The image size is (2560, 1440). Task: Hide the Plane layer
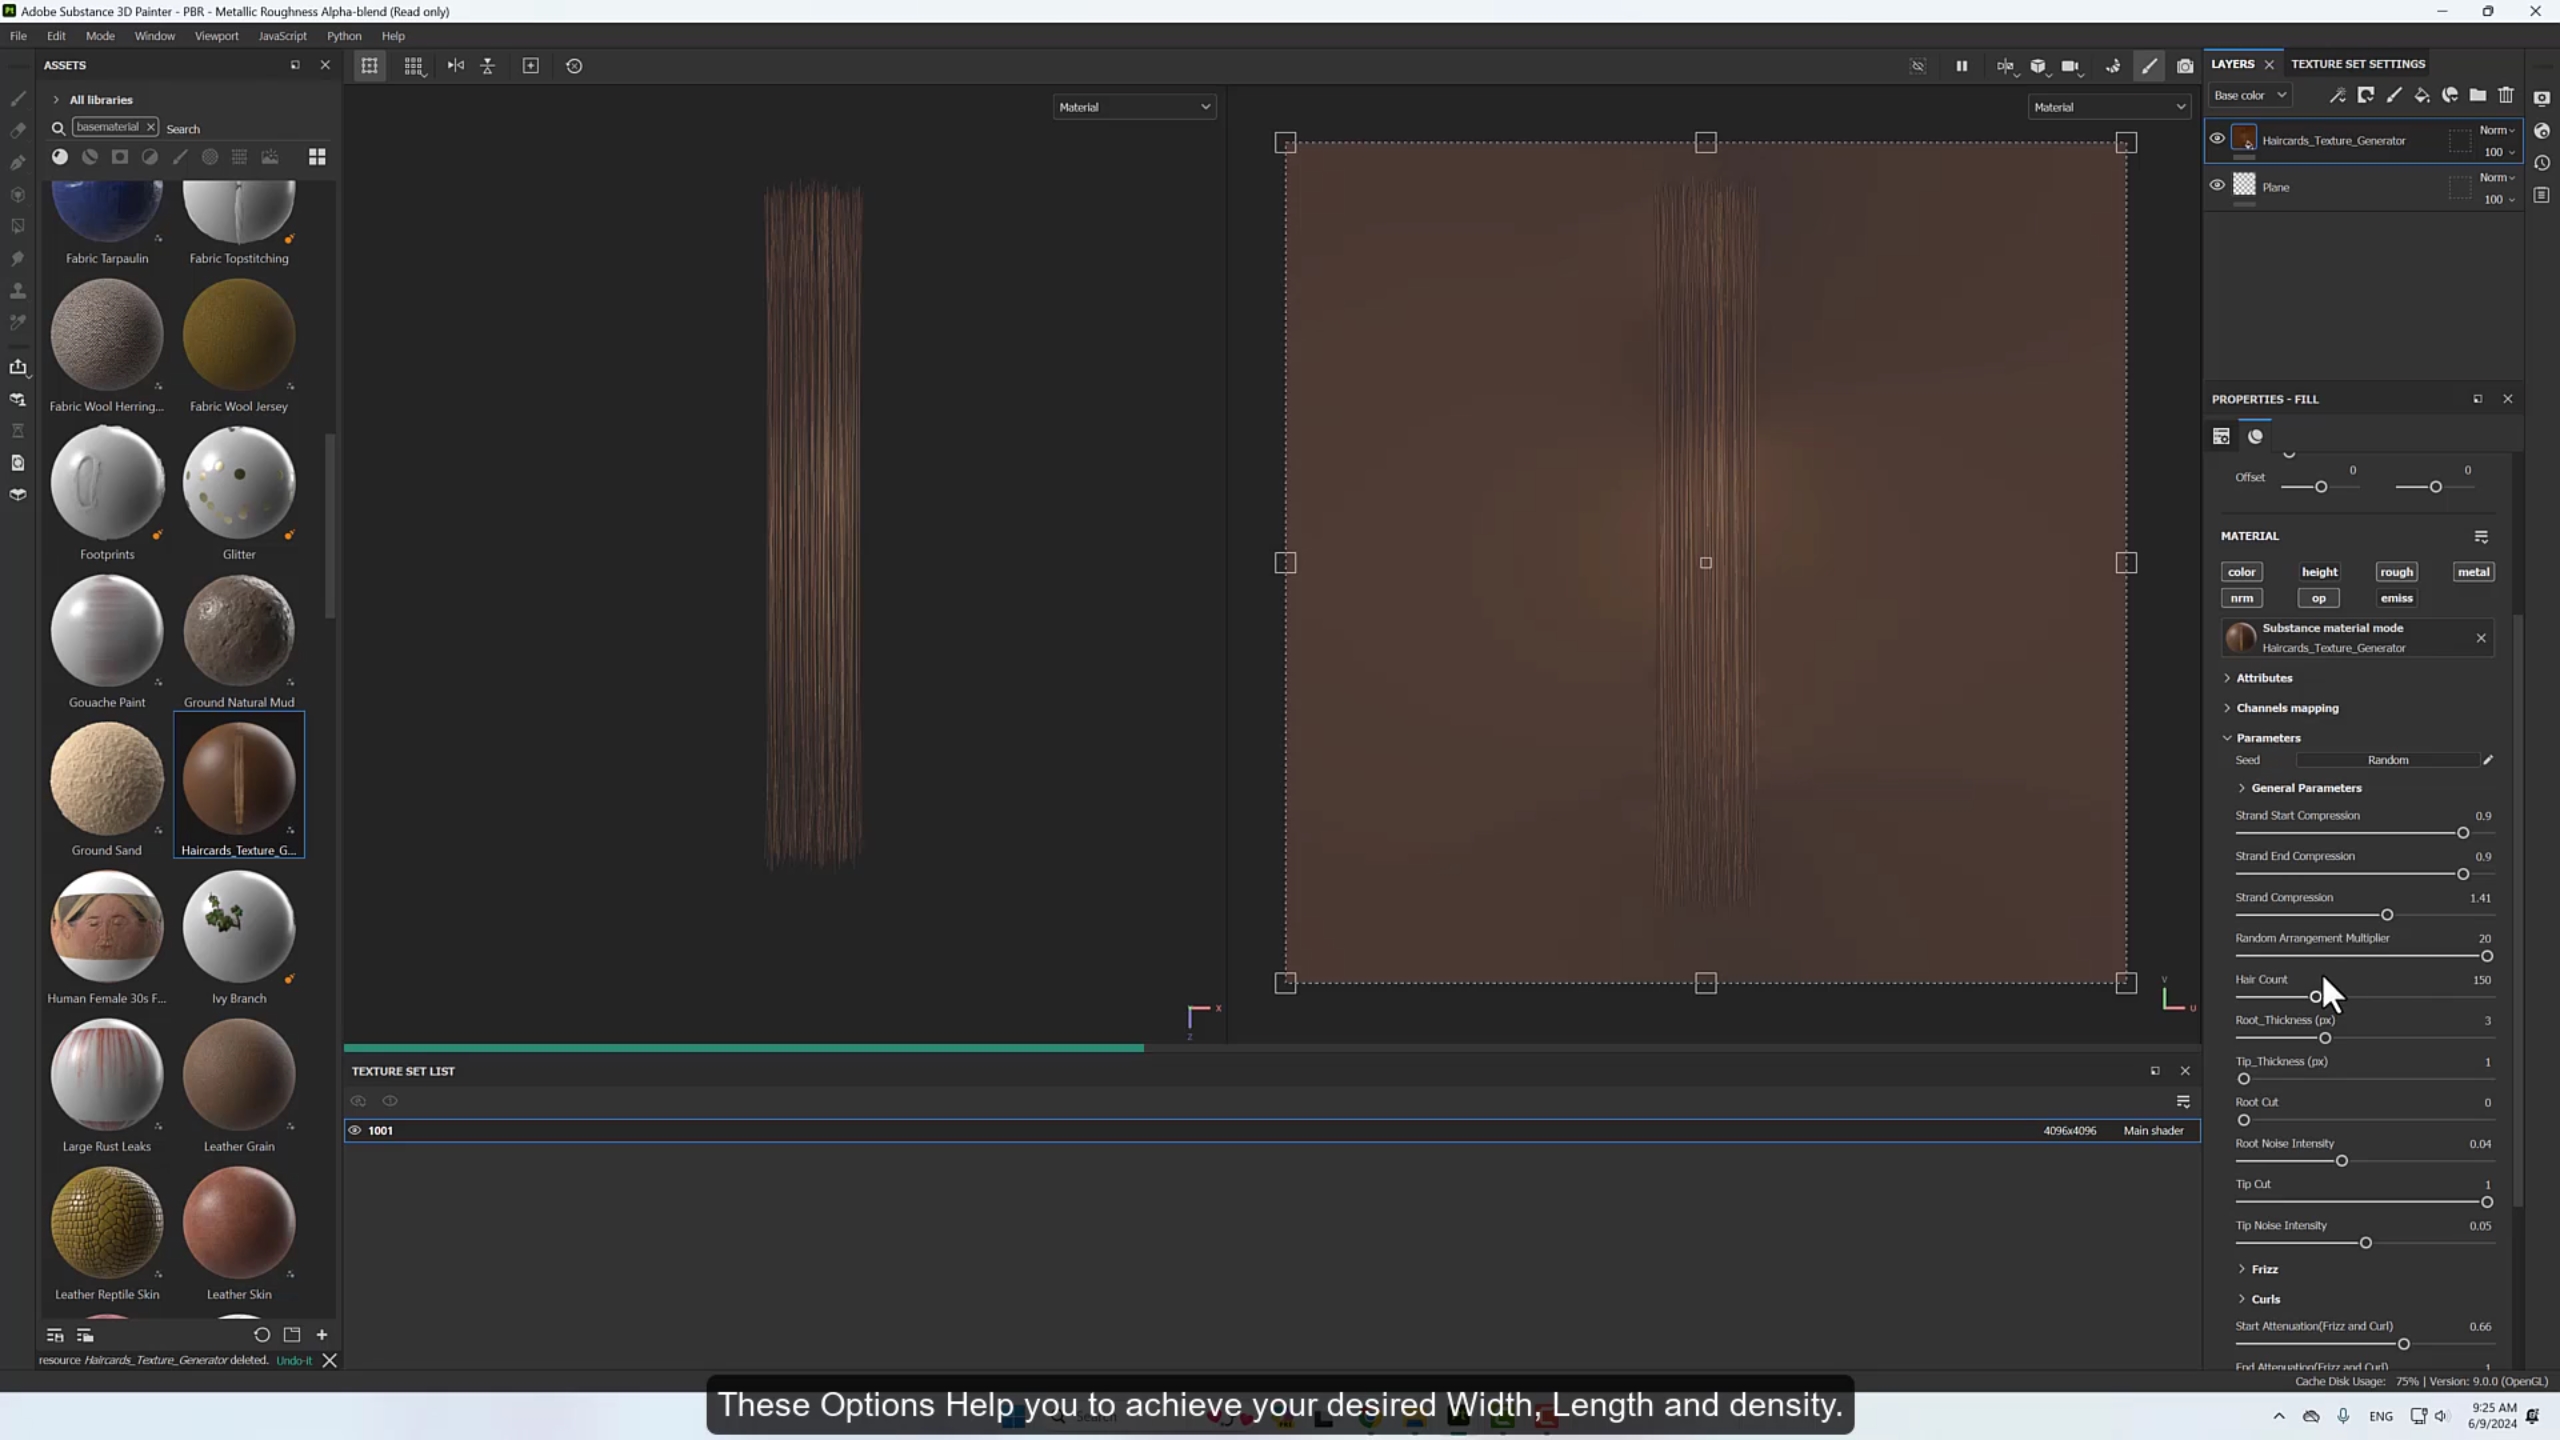(x=2217, y=185)
